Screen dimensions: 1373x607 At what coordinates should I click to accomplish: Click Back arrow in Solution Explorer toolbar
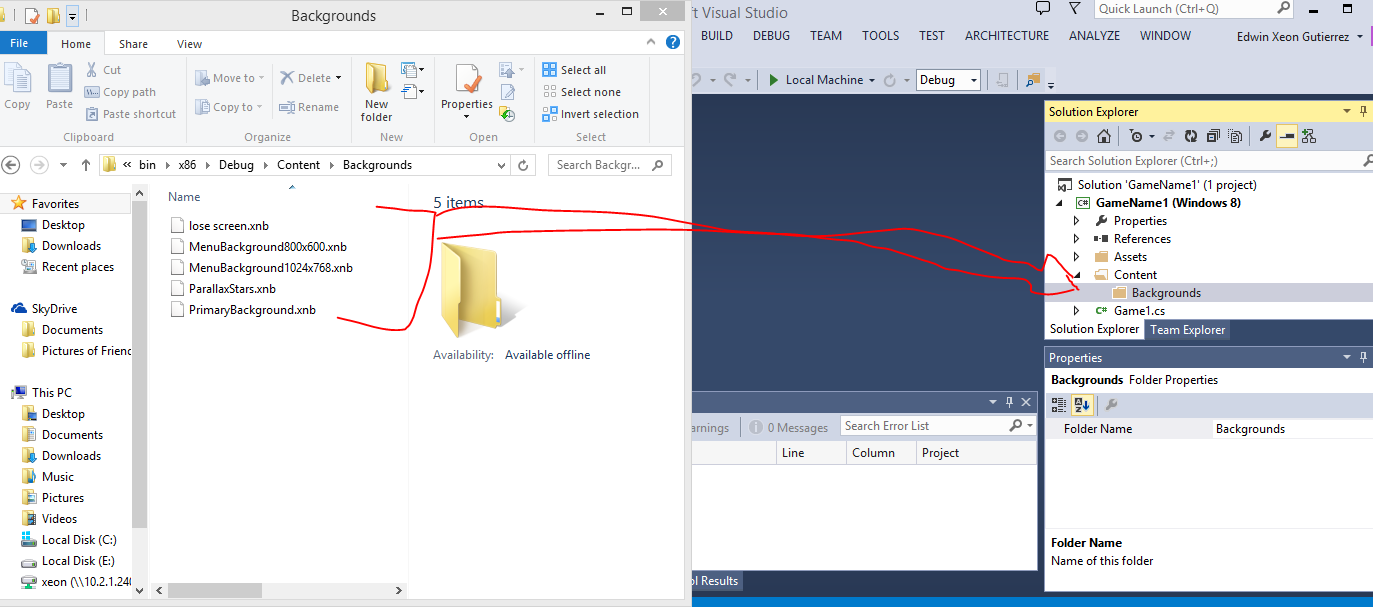pos(1060,136)
